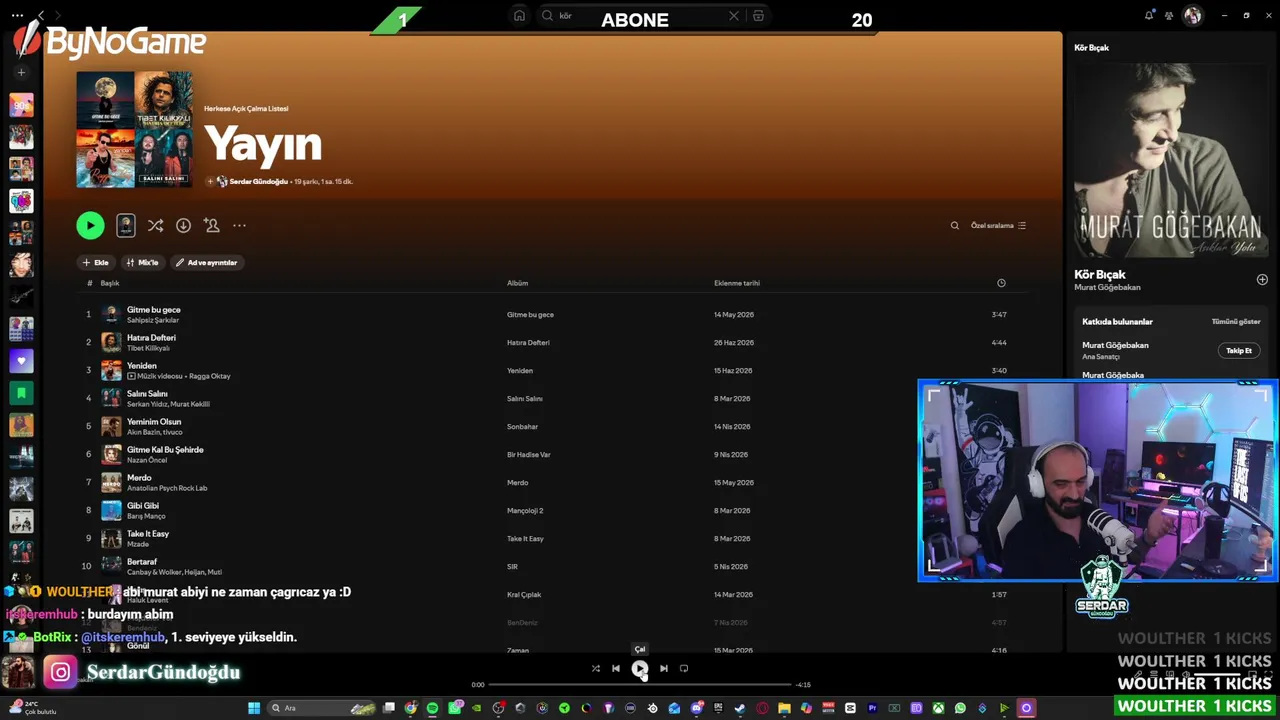Create a new playlist with plus icon
The height and width of the screenshot is (720, 1280).
click(21, 72)
